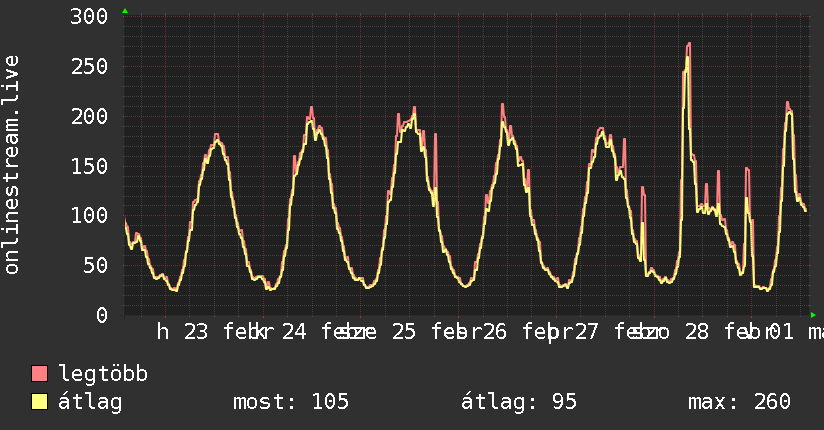Select the 'átlag' legend label next to yellow swatch
This screenshot has width=824, height=430.
click(x=90, y=402)
